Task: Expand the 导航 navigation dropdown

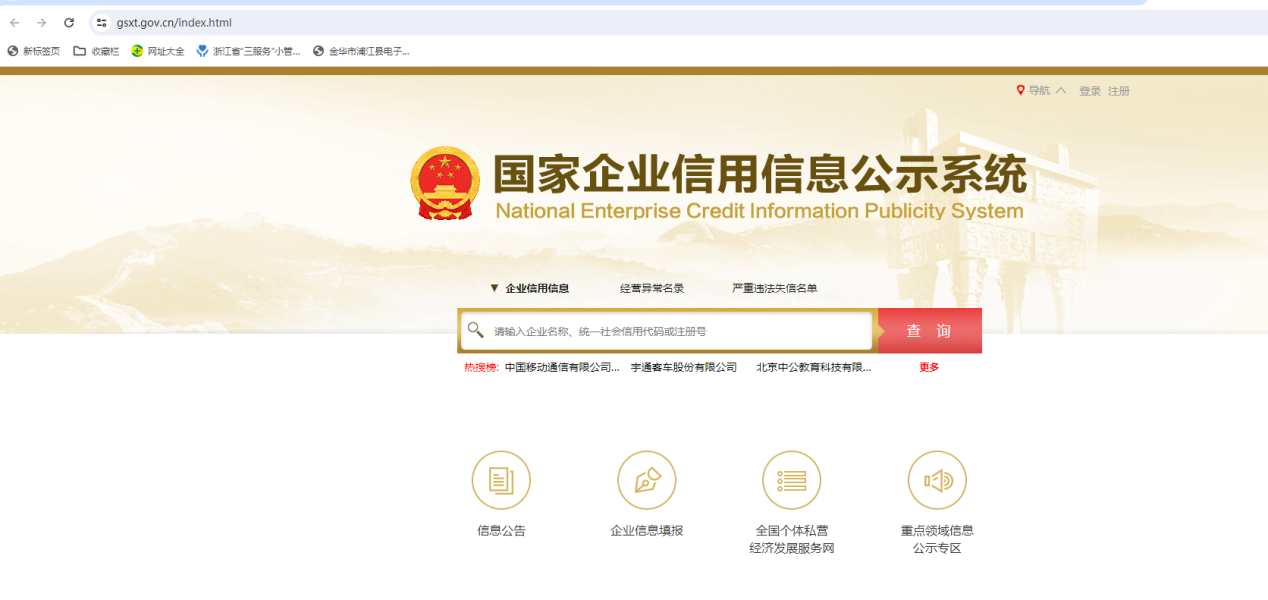Action: pos(1041,91)
